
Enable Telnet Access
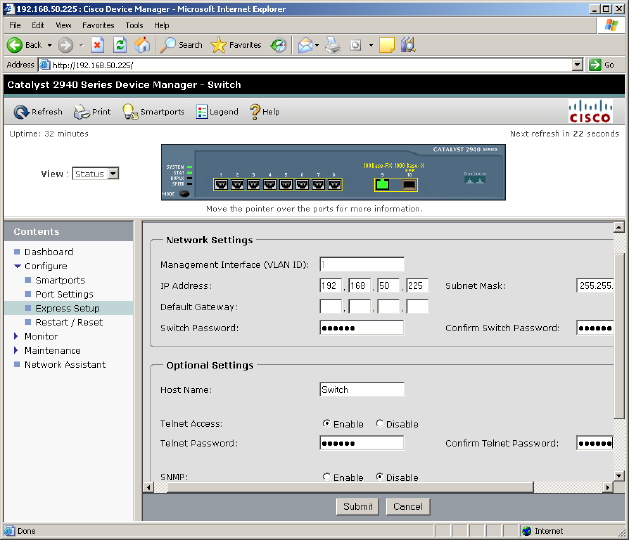click(x=327, y=424)
